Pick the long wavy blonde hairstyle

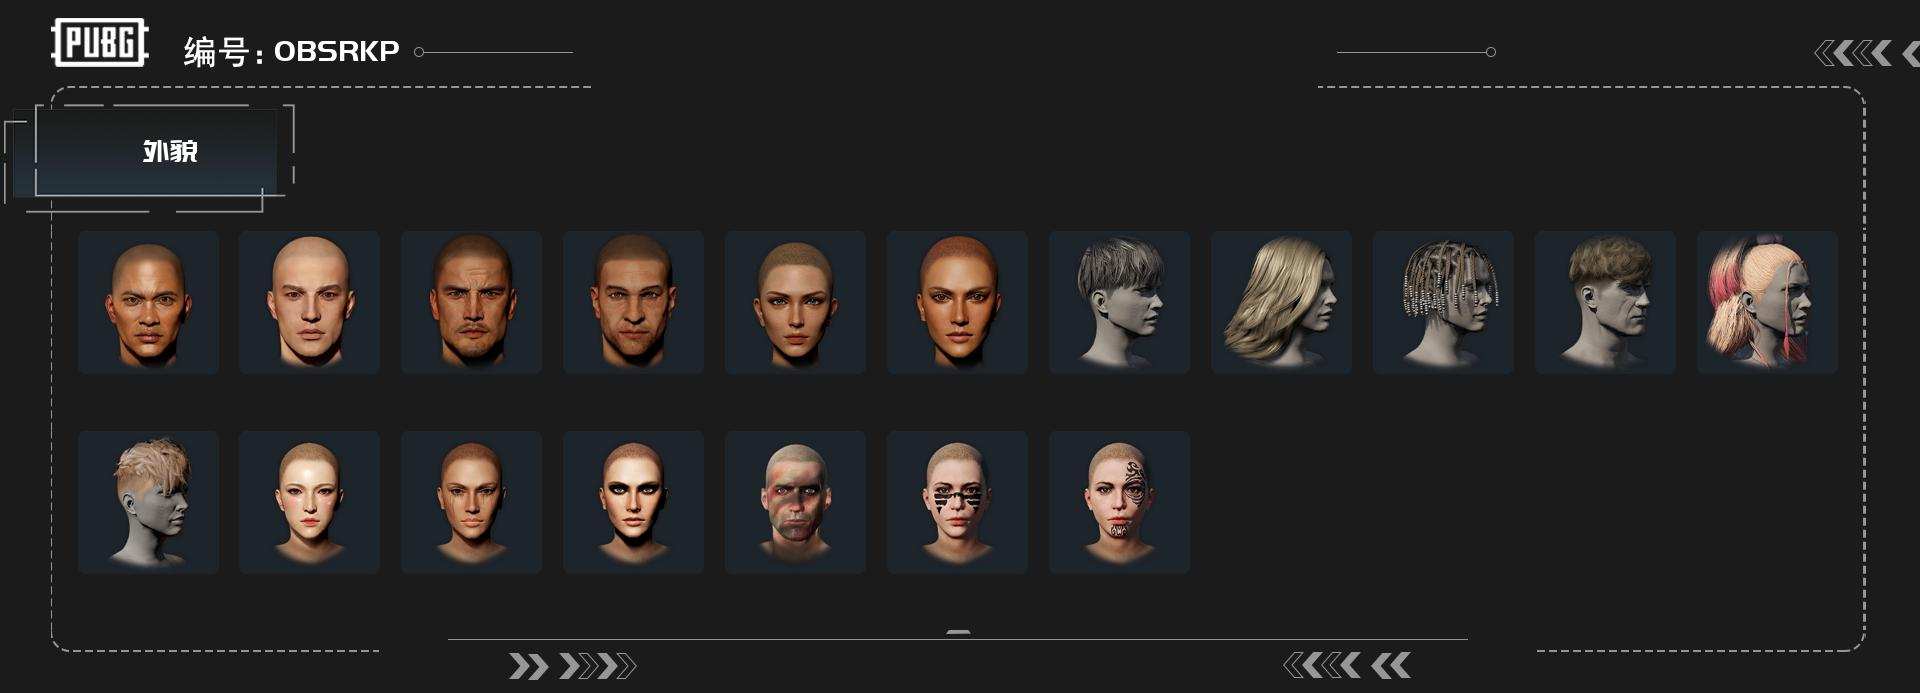point(1281,302)
